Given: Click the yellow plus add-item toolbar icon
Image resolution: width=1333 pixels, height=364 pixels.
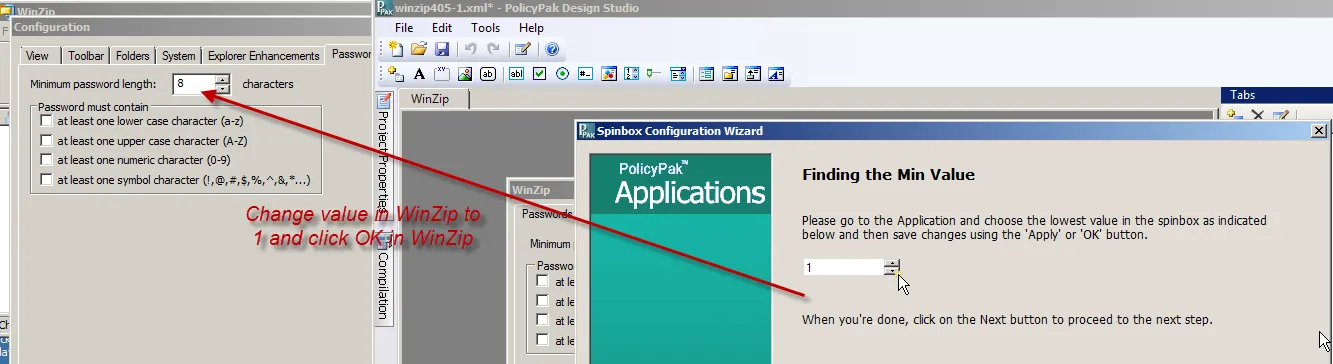Looking at the screenshot, I should (396, 73).
